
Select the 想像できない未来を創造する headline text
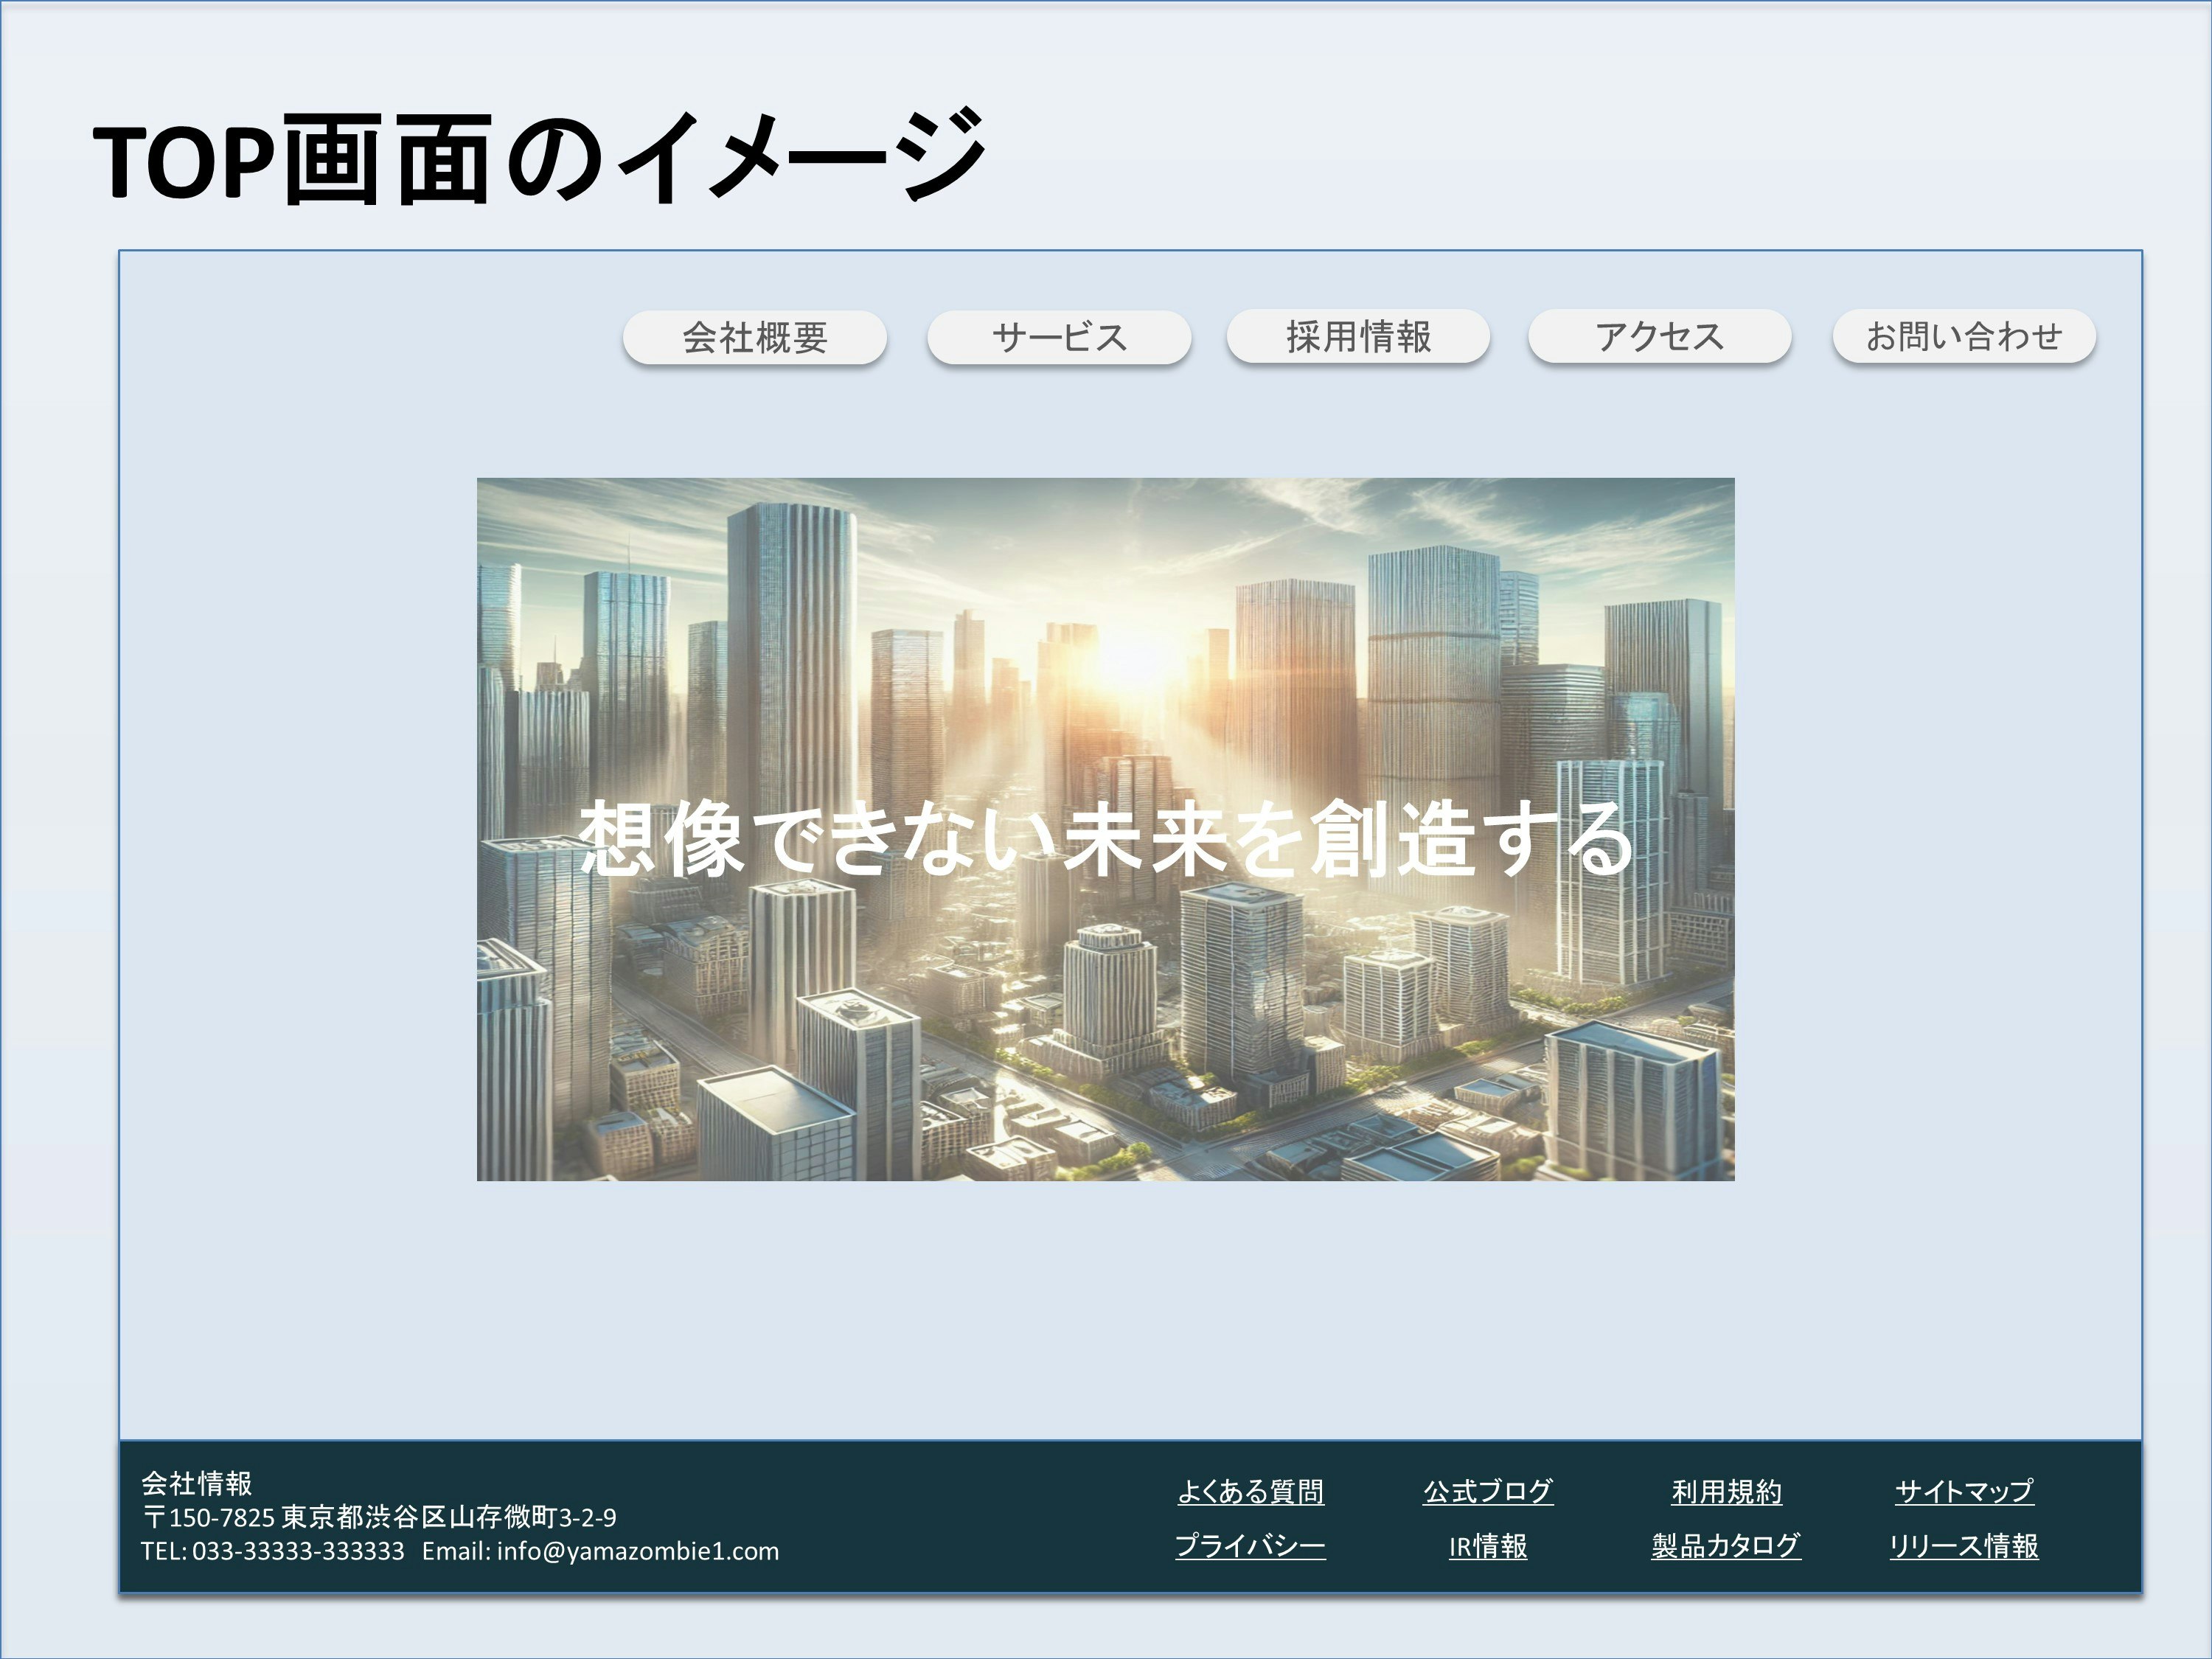tap(1105, 838)
